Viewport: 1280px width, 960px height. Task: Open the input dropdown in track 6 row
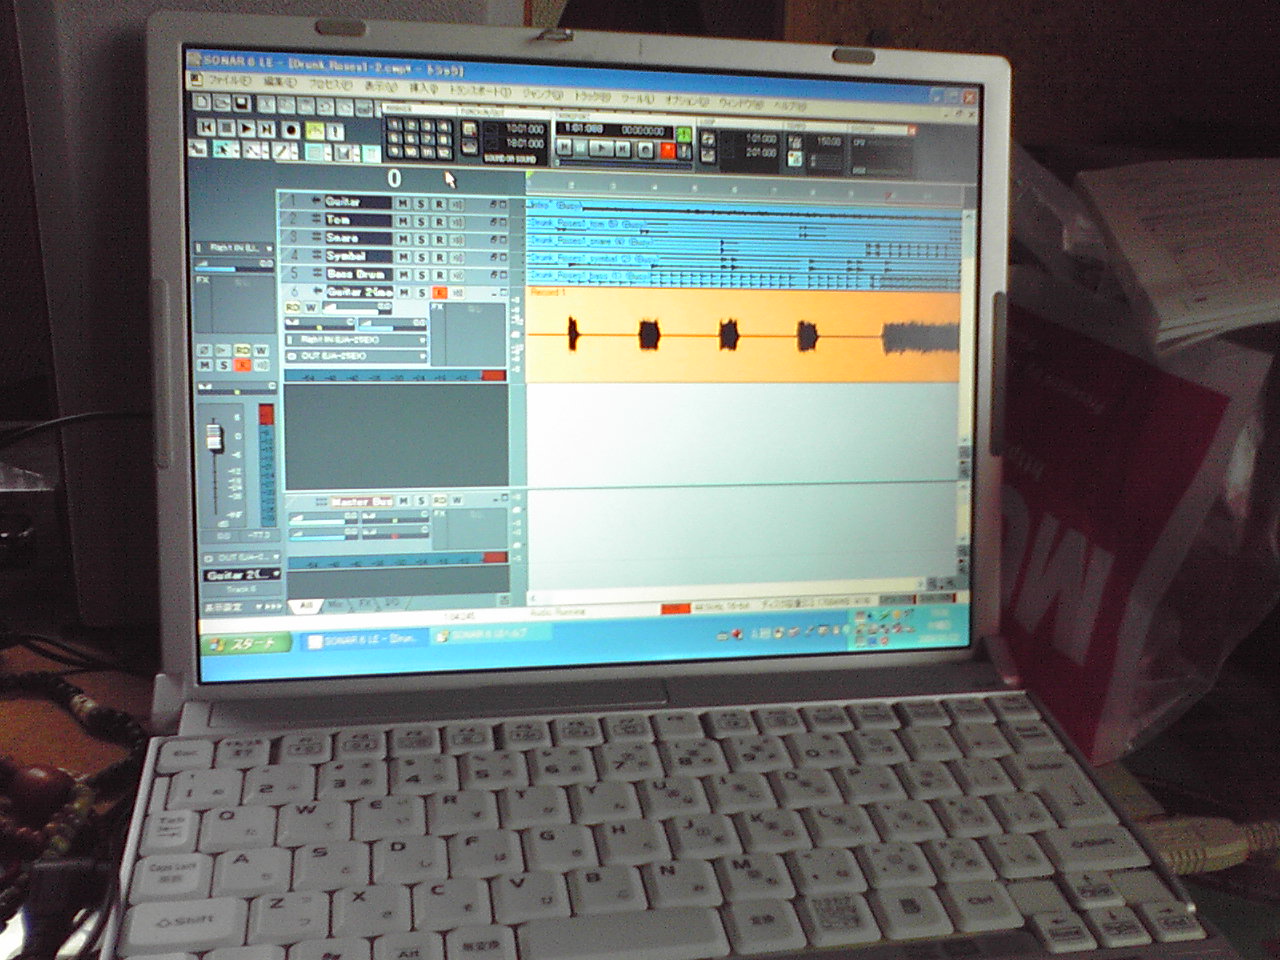pos(357,340)
